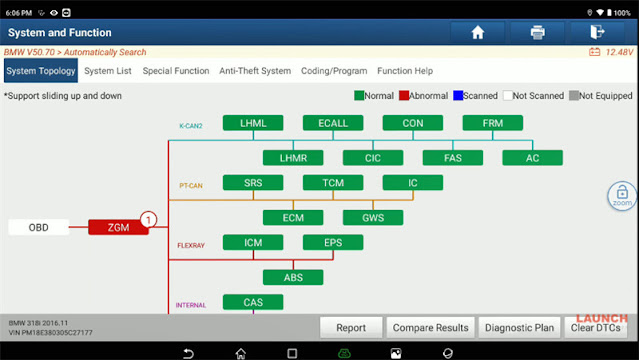Click the Report button
Screen dimensions: 639x360
coord(351,328)
